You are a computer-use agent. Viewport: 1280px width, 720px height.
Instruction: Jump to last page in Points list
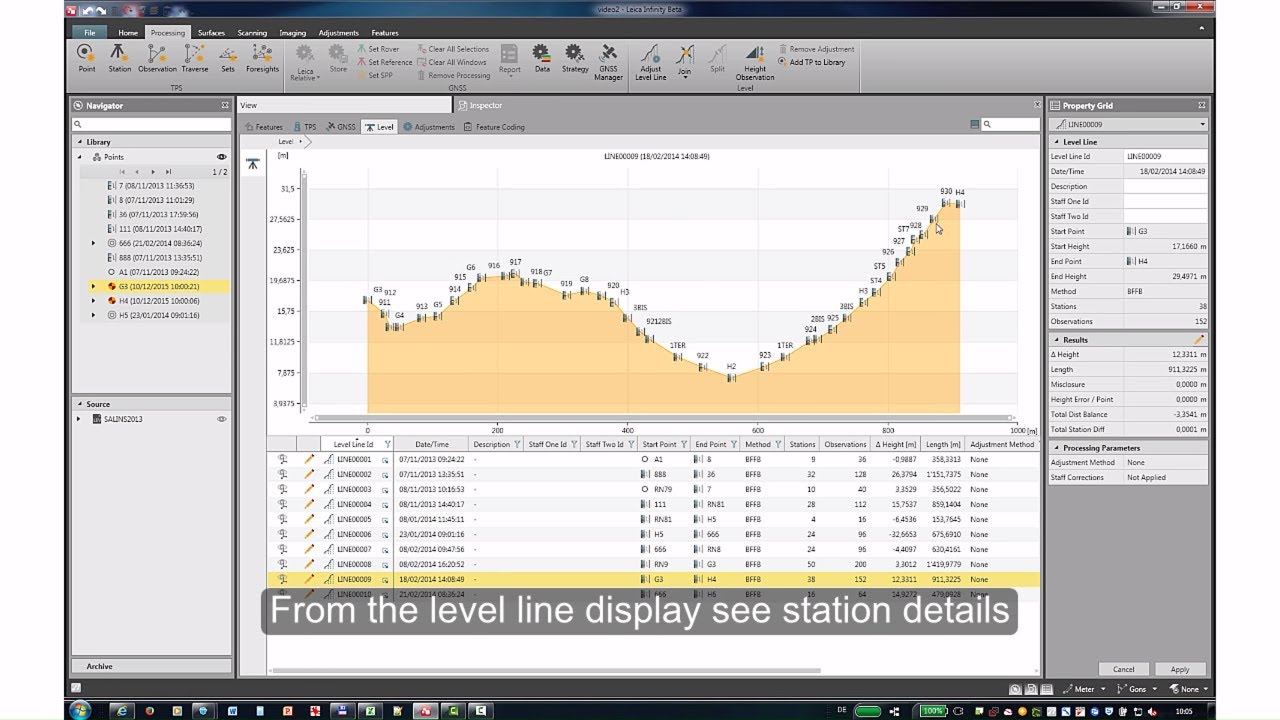click(168, 172)
